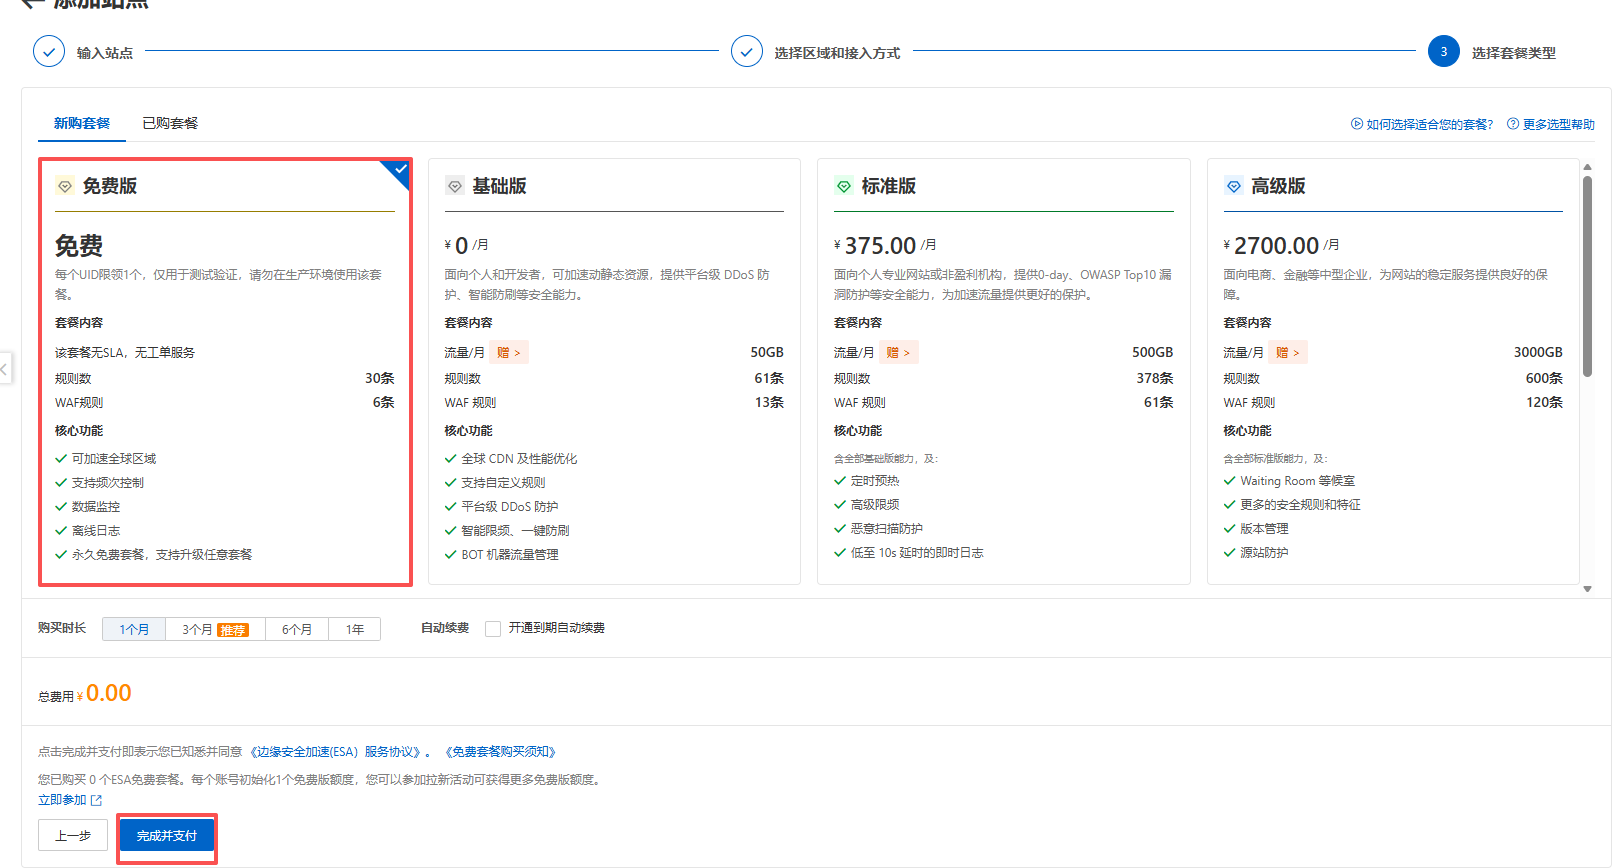Click 离线日志 feature in 免费版
This screenshot has height=868, width=1613.
96,531
